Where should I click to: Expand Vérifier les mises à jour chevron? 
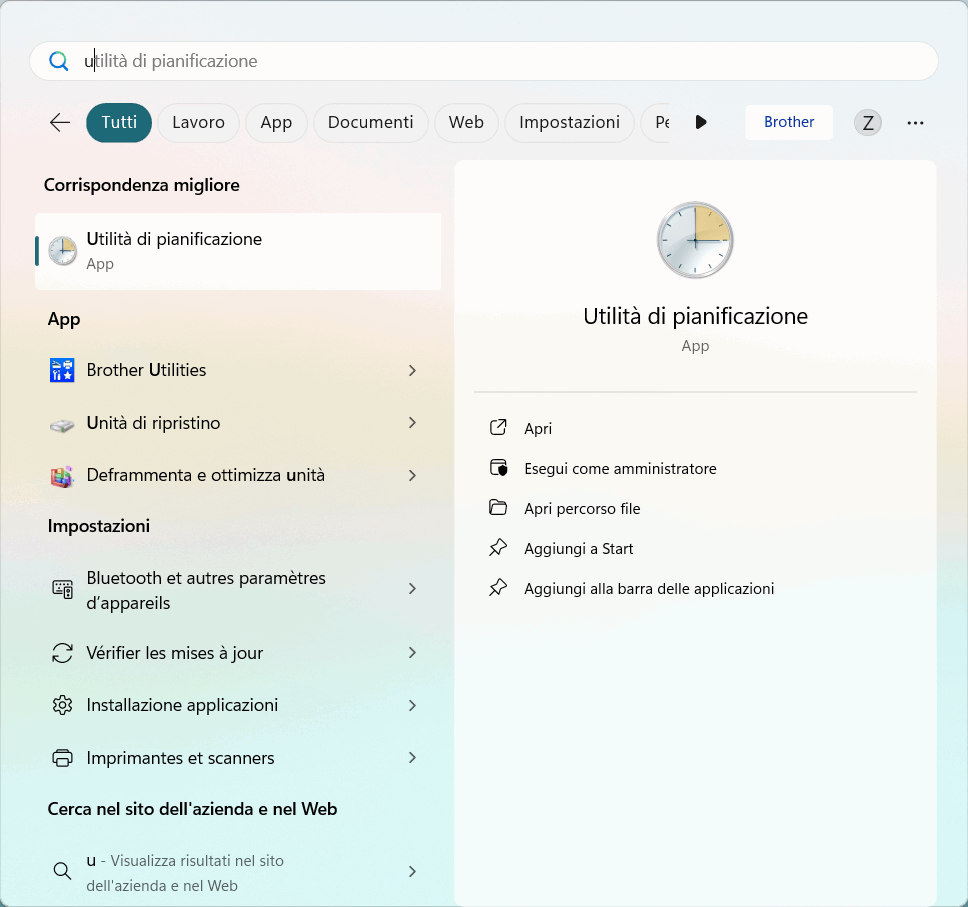412,653
